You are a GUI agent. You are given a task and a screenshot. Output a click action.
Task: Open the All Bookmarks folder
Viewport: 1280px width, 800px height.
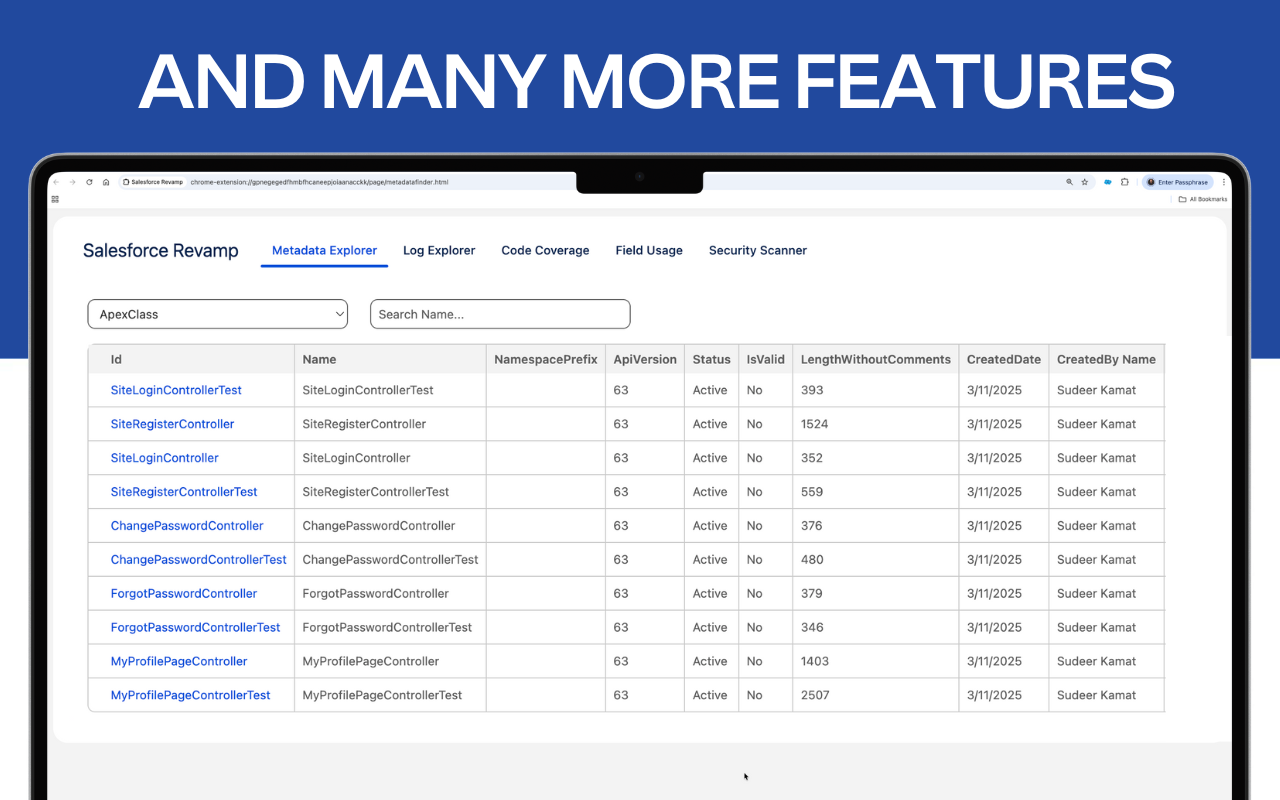tap(1203, 199)
